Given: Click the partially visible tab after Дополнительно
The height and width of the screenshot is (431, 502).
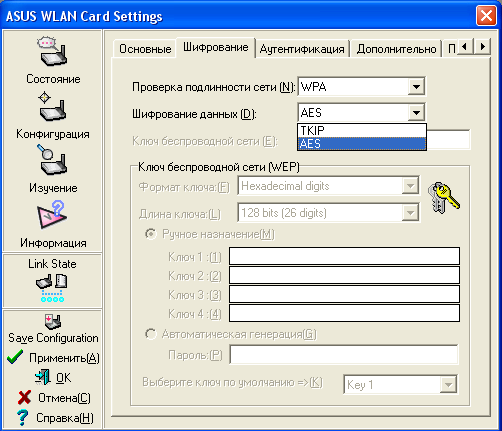Looking at the screenshot, I should [452, 49].
